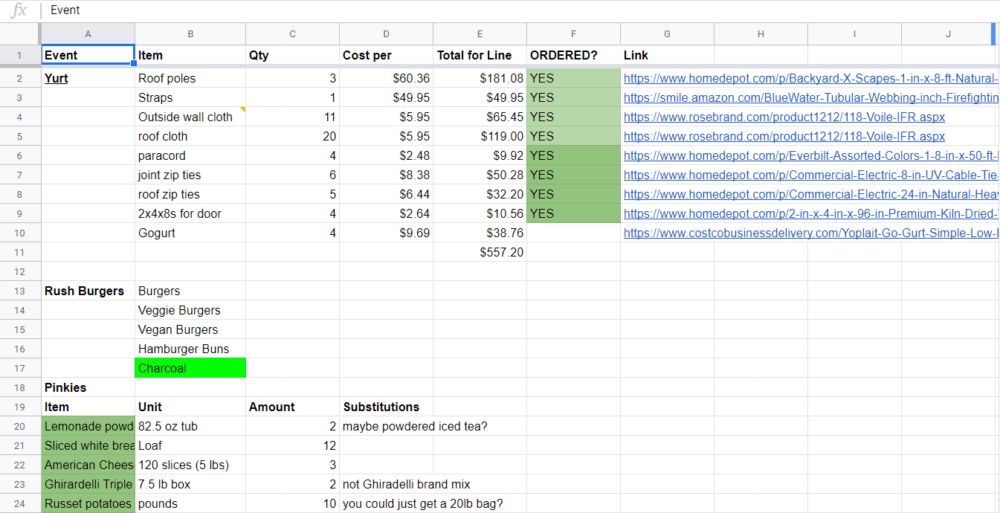
Task: Select column F header
Action: (573, 34)
